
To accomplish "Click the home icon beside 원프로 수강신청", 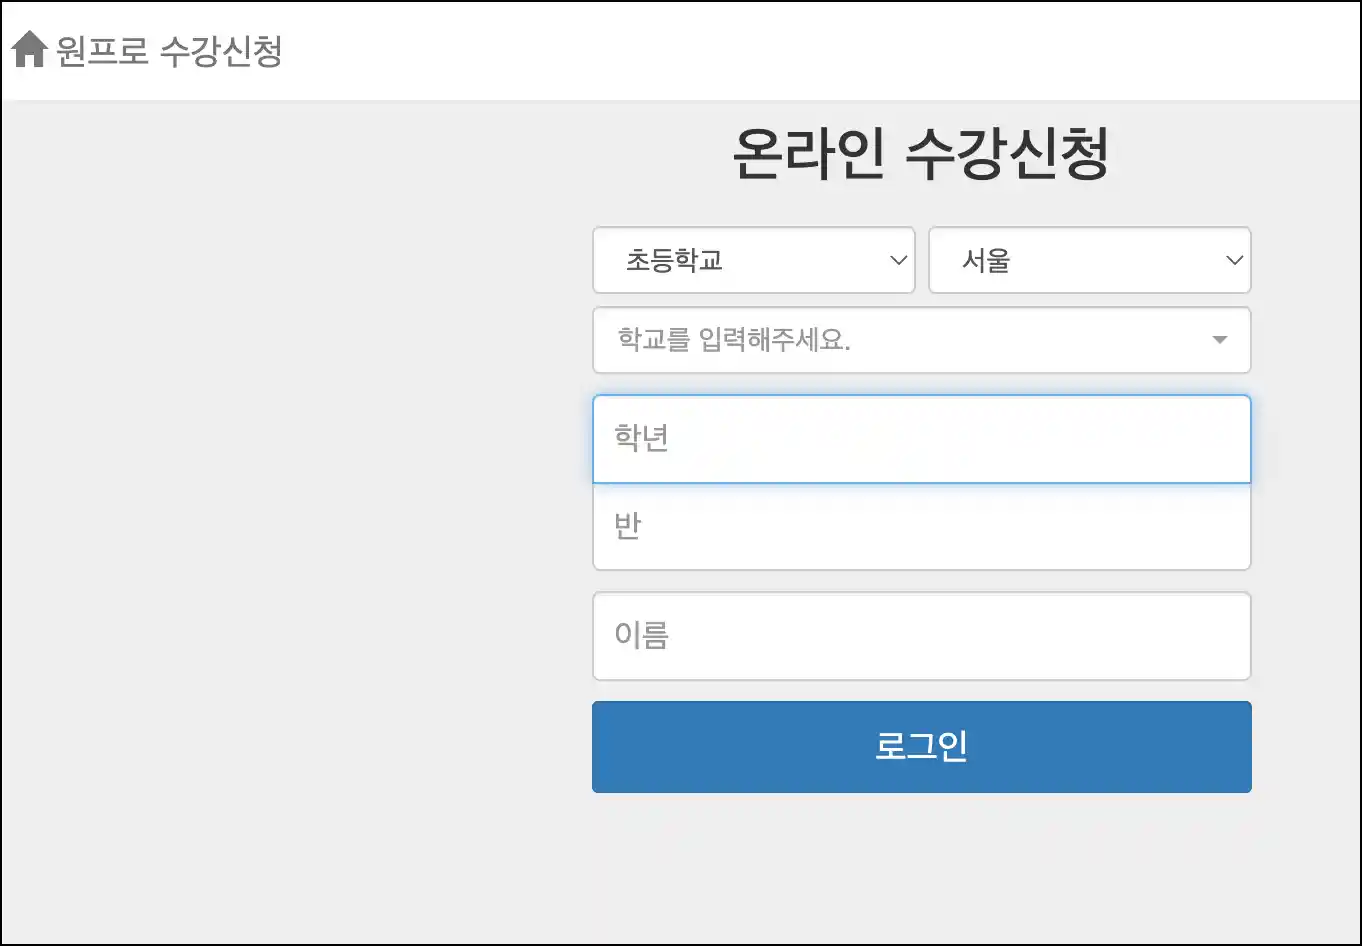I will click(x=29, y=49).
